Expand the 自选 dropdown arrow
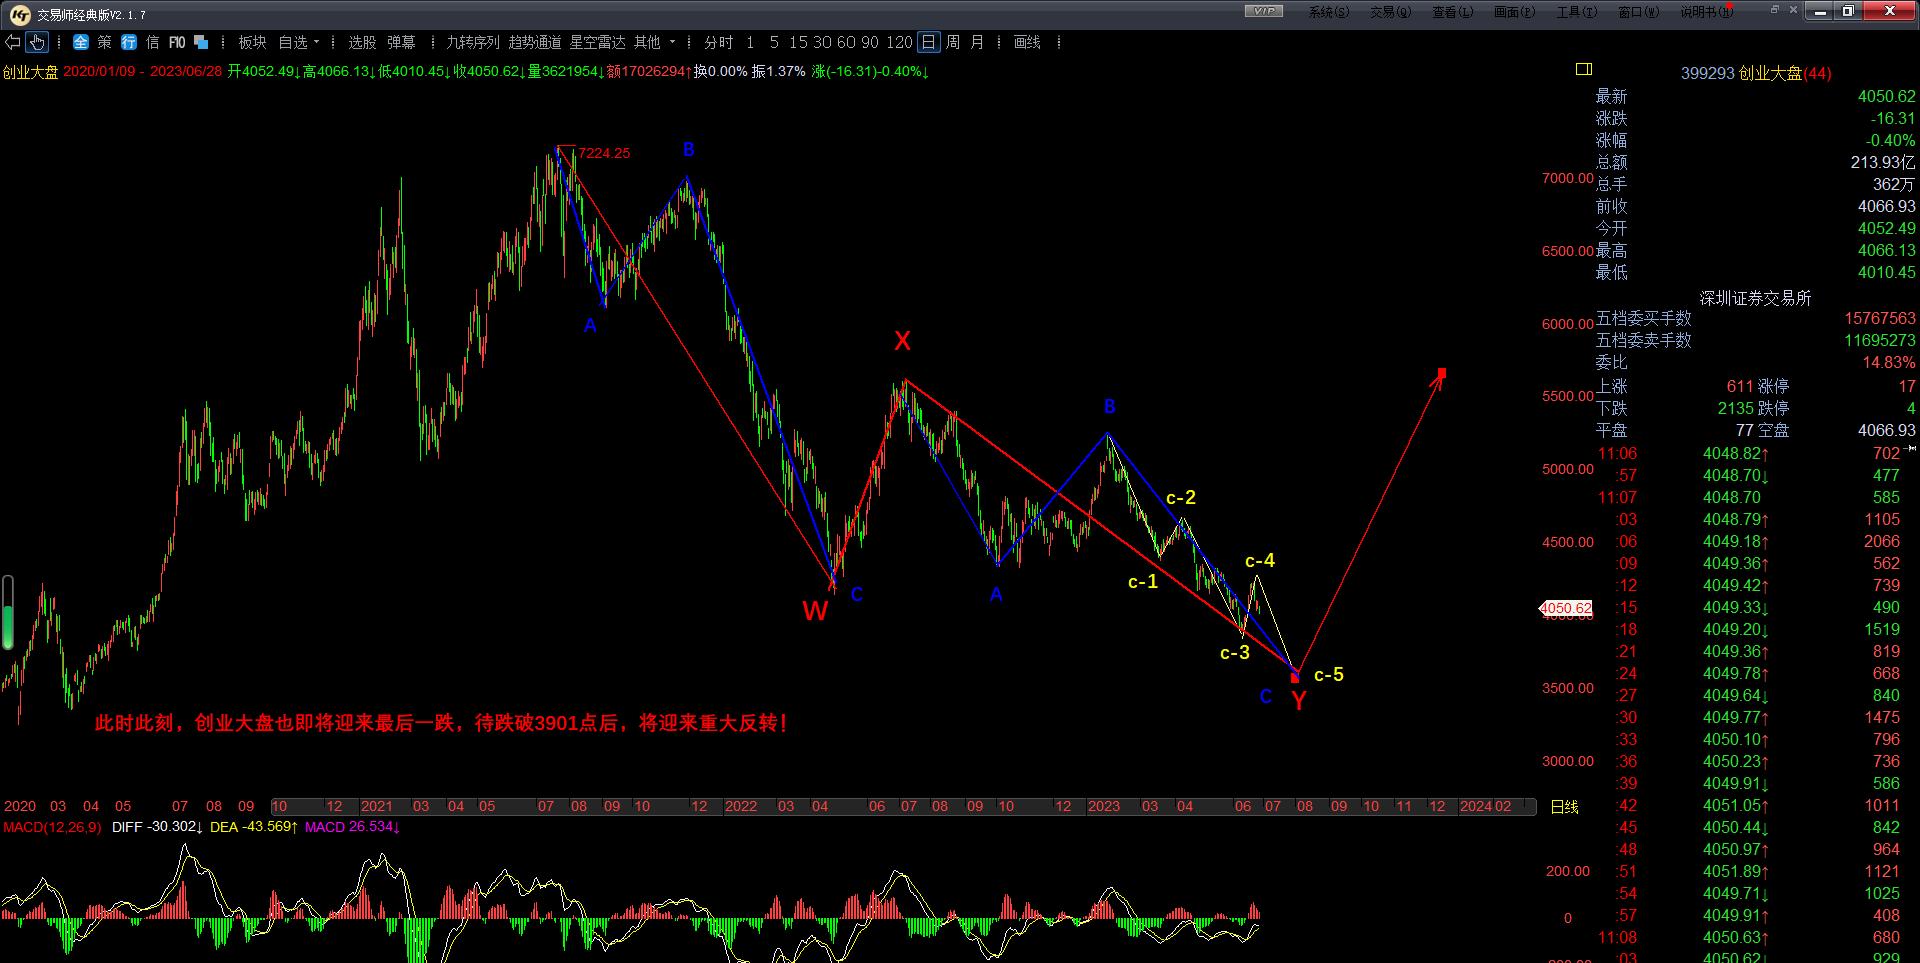1920x963 pixels. pos(317,42)
